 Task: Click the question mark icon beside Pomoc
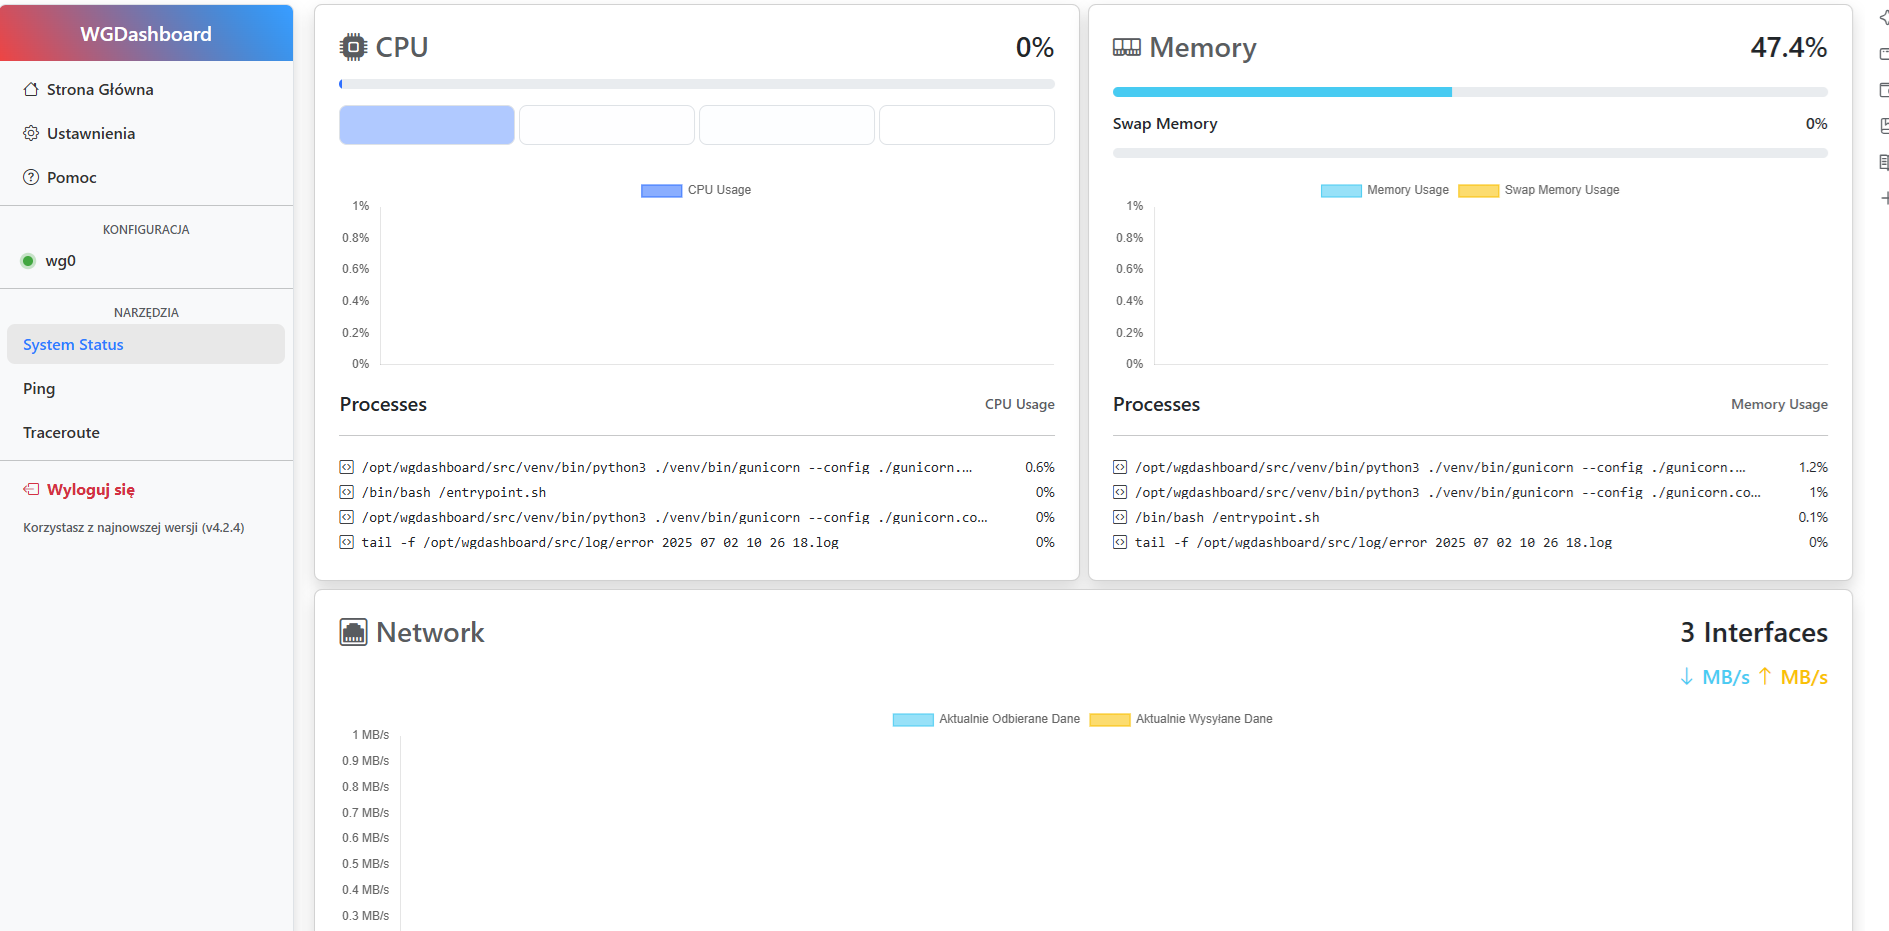pos(31,177)
